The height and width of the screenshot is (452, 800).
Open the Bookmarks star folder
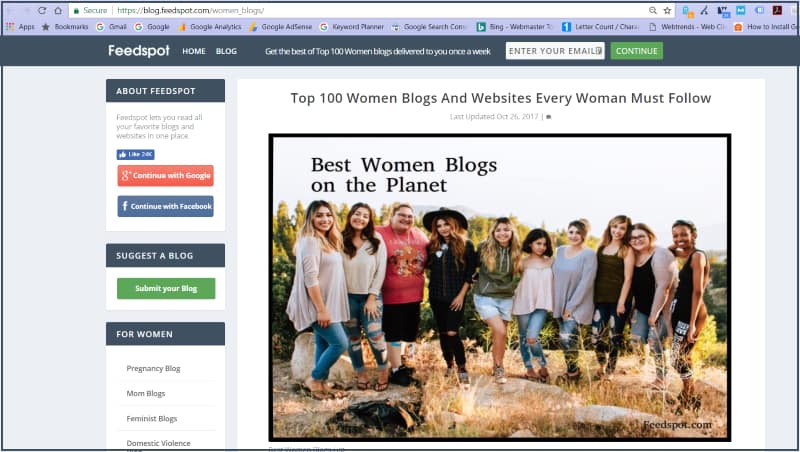coord(65,27)
